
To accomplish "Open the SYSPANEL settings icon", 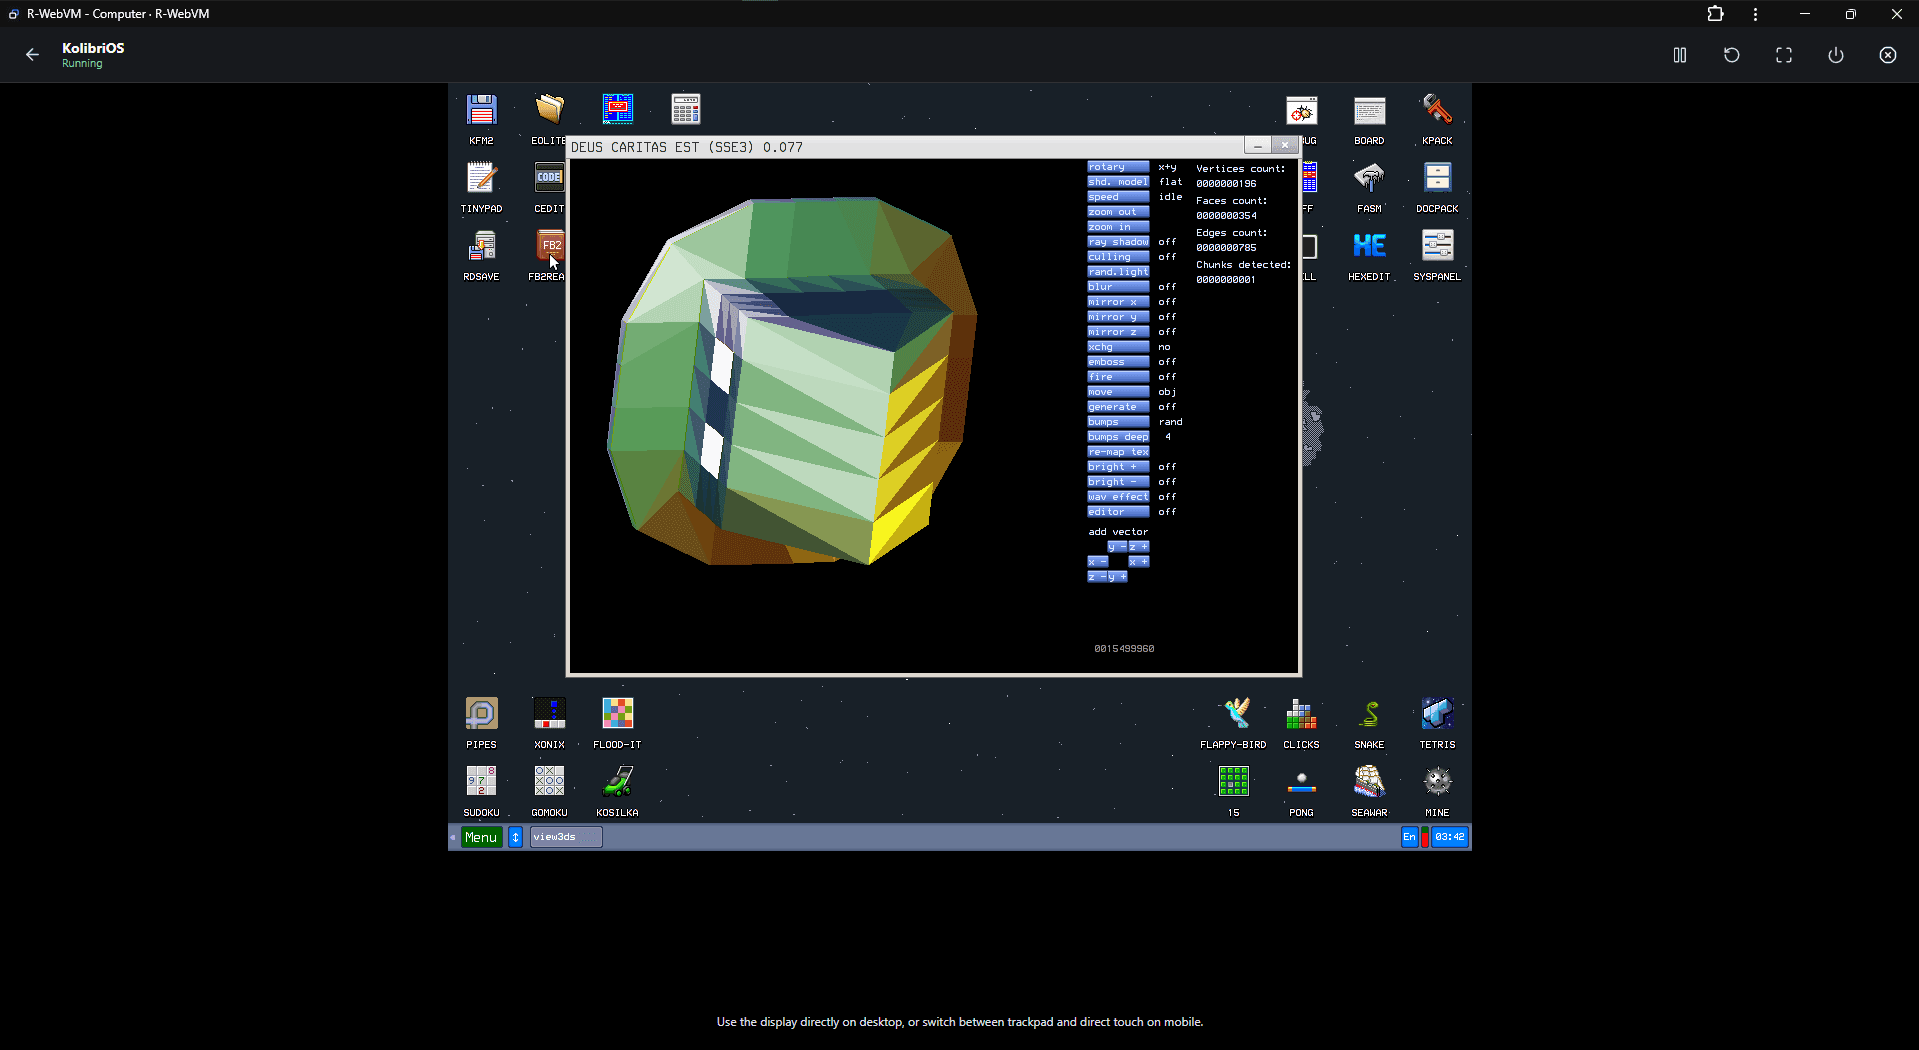I will pos(1437,246).
